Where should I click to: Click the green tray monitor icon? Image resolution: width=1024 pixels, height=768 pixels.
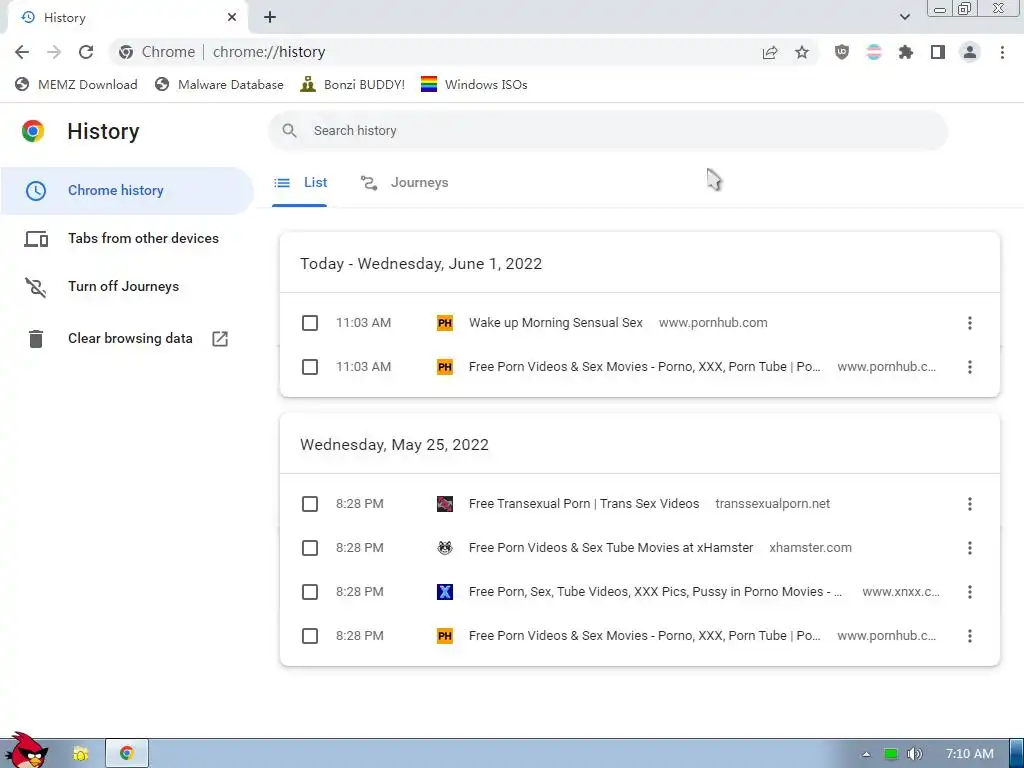(x=891, y=754)
